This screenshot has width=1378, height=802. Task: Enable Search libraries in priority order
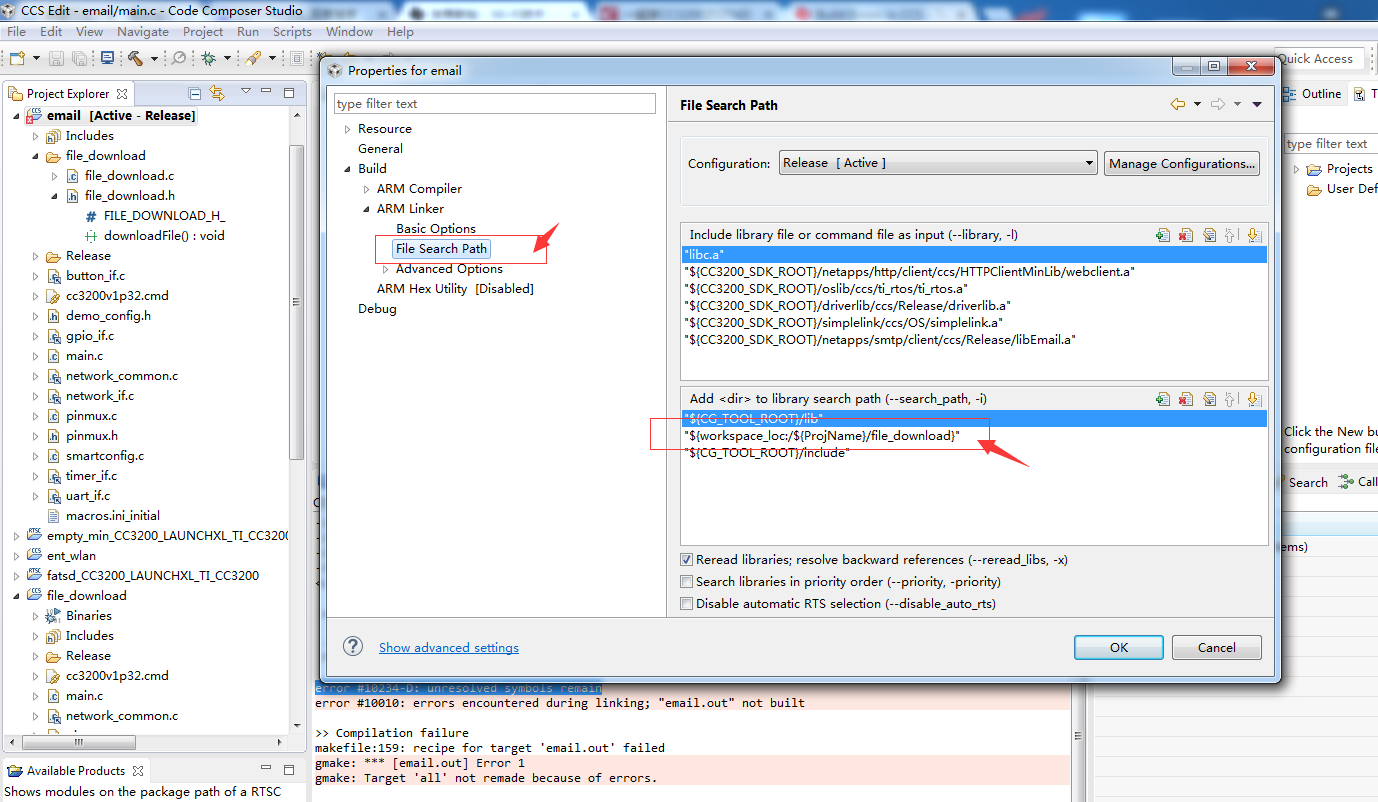686,582
